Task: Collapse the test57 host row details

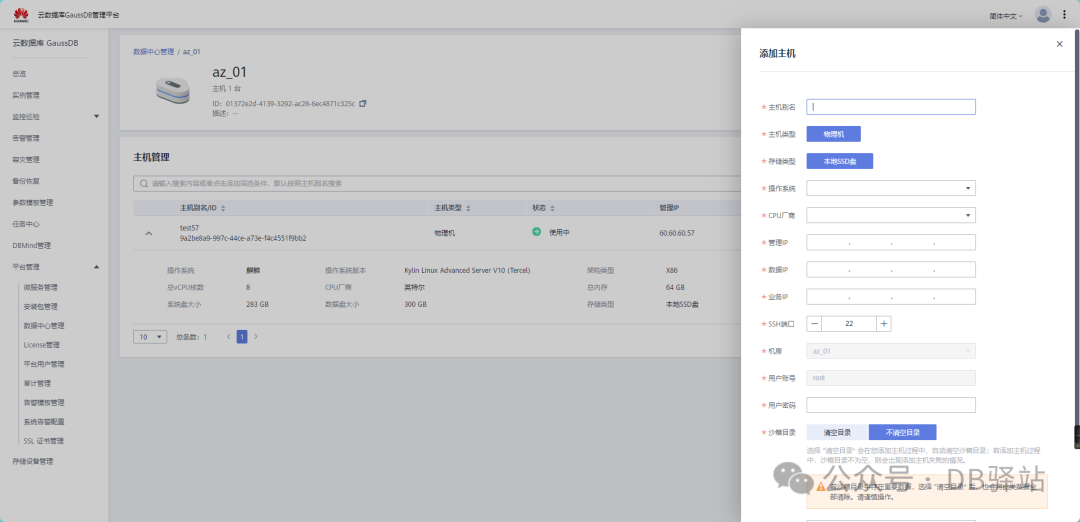Action: pyautogui.click(x=149, y=233)
